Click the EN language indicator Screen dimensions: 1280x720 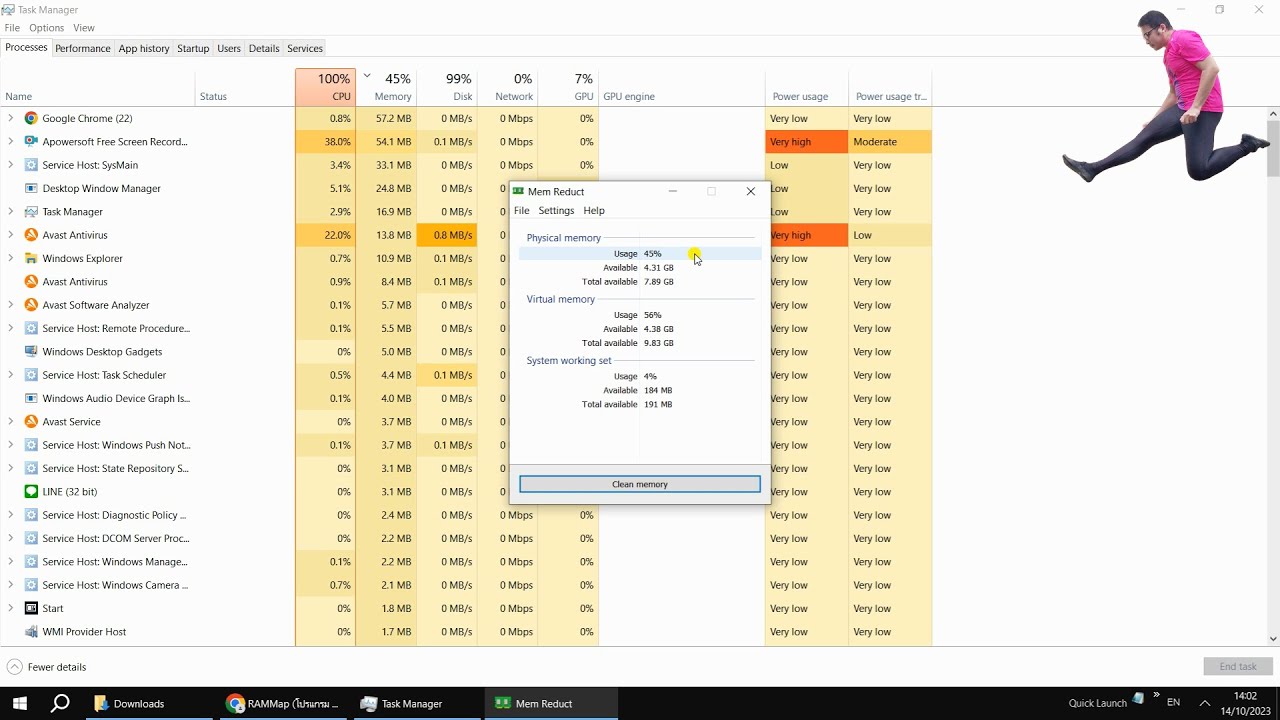[x=1174, y=703]
